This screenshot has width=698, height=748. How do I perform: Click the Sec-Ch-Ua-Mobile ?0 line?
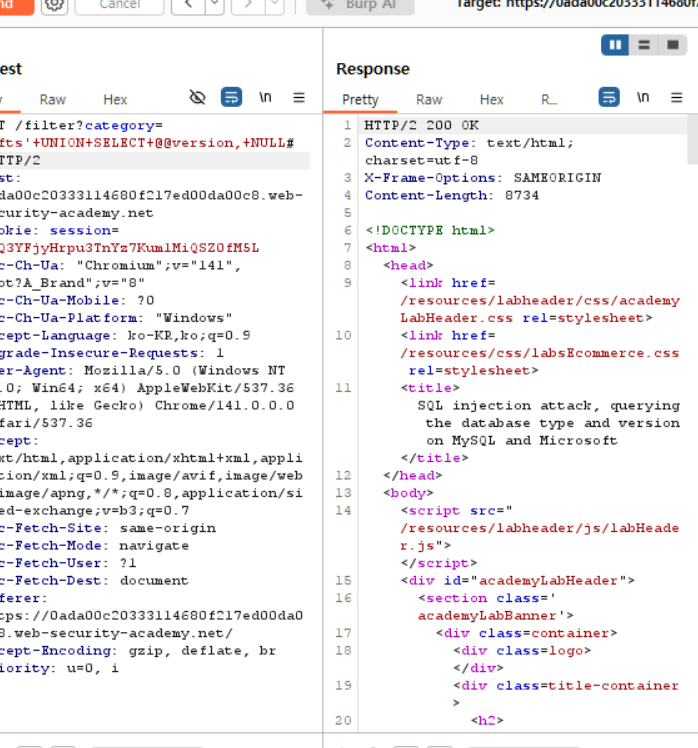(x=77, y=301)
